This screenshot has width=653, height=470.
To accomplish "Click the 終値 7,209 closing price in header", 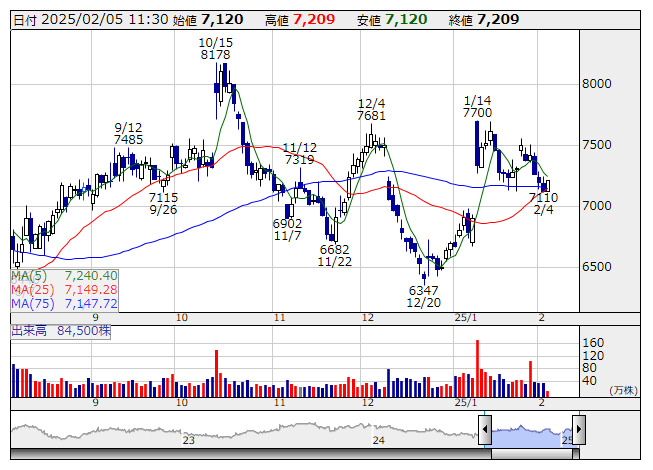I will 484,19.
